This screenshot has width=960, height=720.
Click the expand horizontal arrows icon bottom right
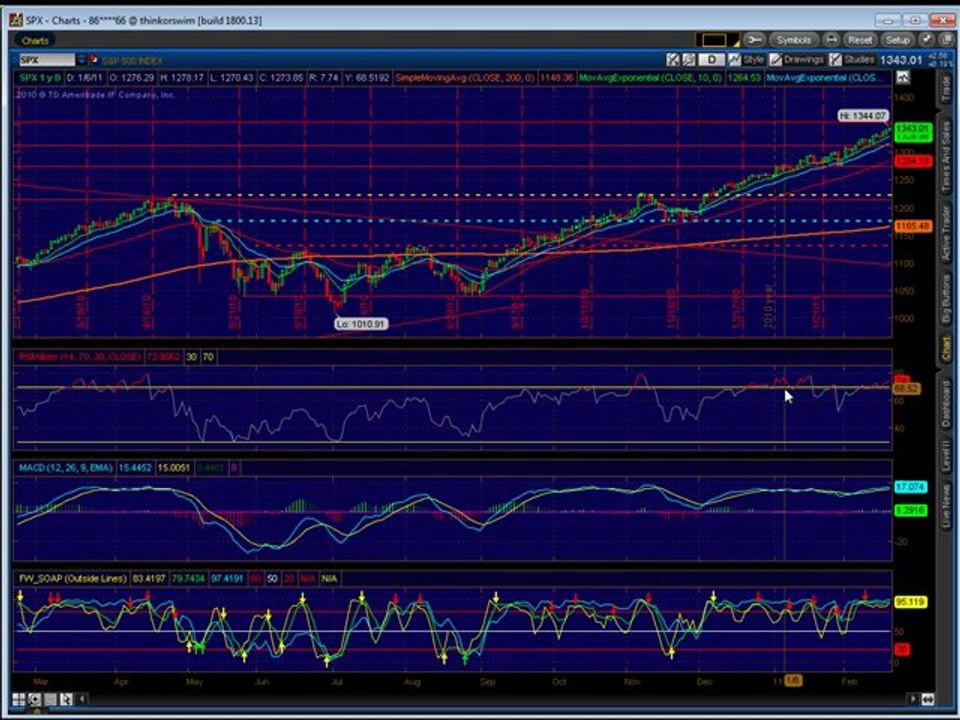point(928,699)
